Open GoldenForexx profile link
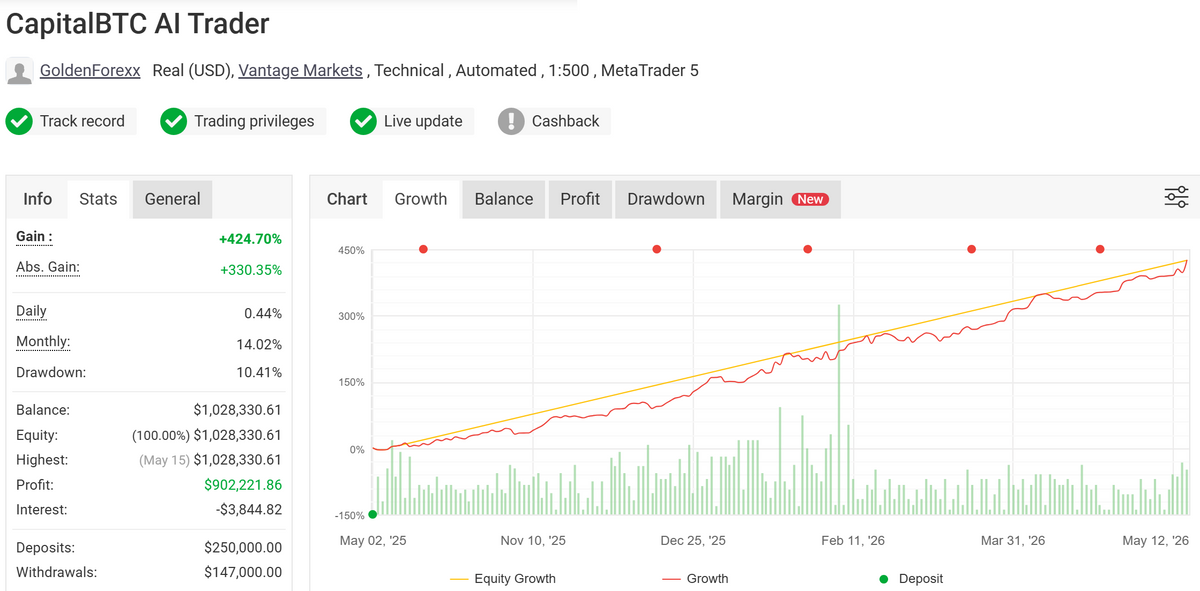 click(90, 71)
